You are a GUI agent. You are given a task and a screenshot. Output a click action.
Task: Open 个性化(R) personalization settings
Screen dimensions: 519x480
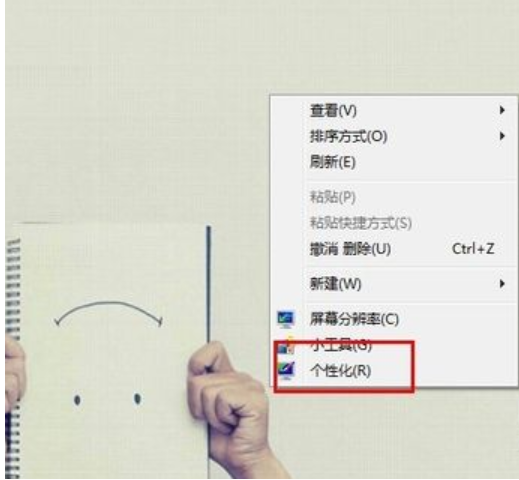tap(394, 371)
